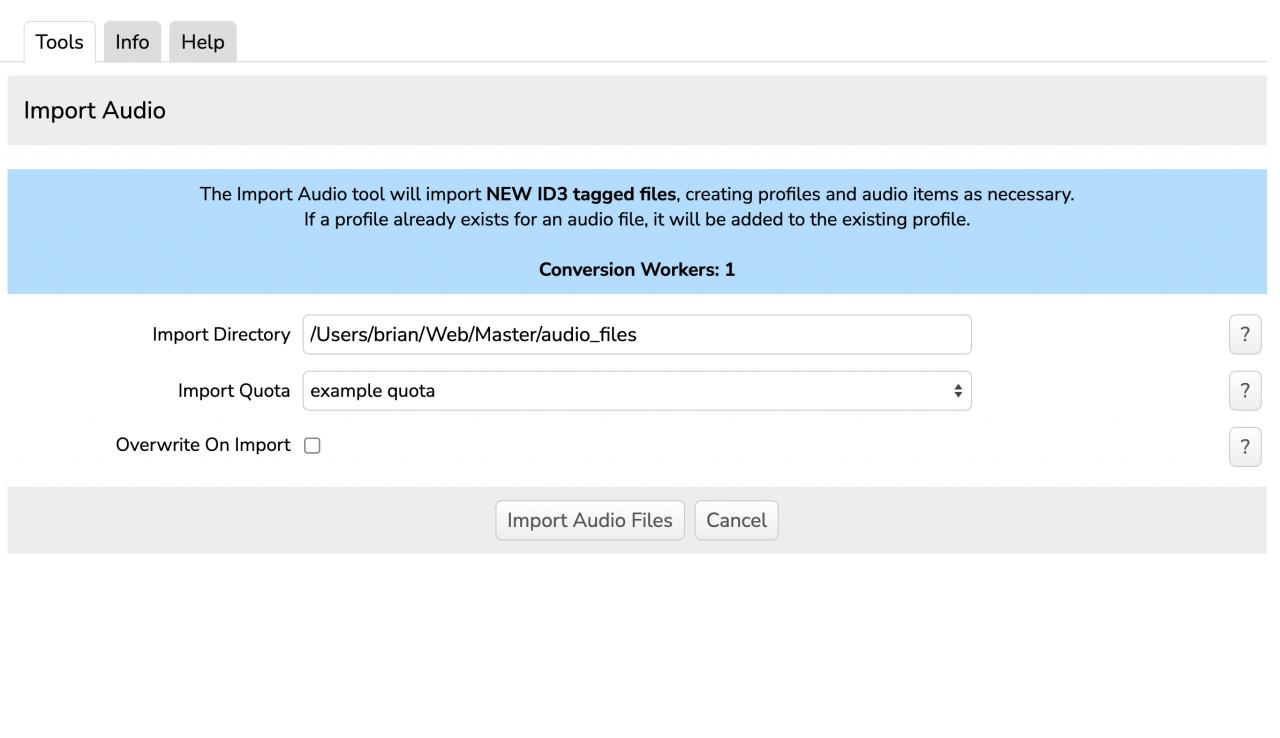Enable the Overwrite On Import checkbox
This screenshot has width=1280, height=738.
312,446
